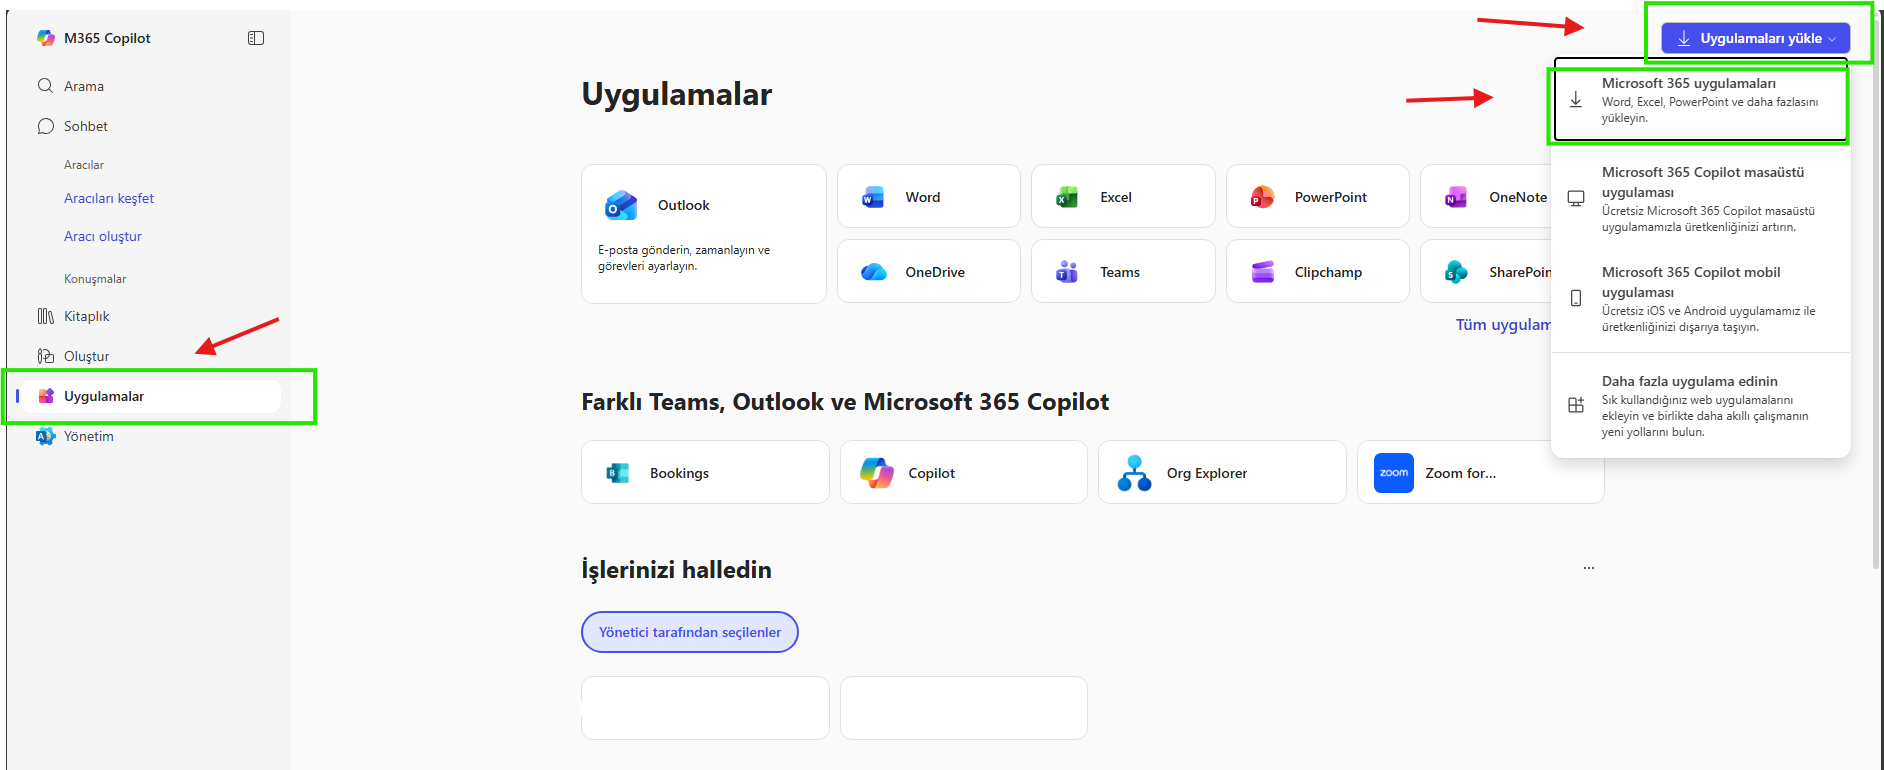Select Microsoft 365 Copilot masaüstü uygulaması entry
Image resolution: width=1884 pixels, height=770 pixels.
click(1700, 199)
